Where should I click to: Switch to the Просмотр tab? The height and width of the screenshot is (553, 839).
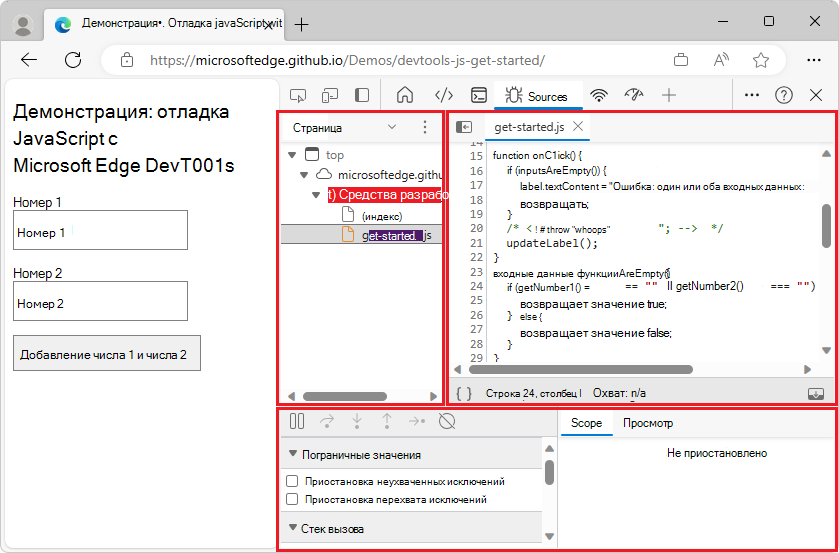click(x=648, y=423)
